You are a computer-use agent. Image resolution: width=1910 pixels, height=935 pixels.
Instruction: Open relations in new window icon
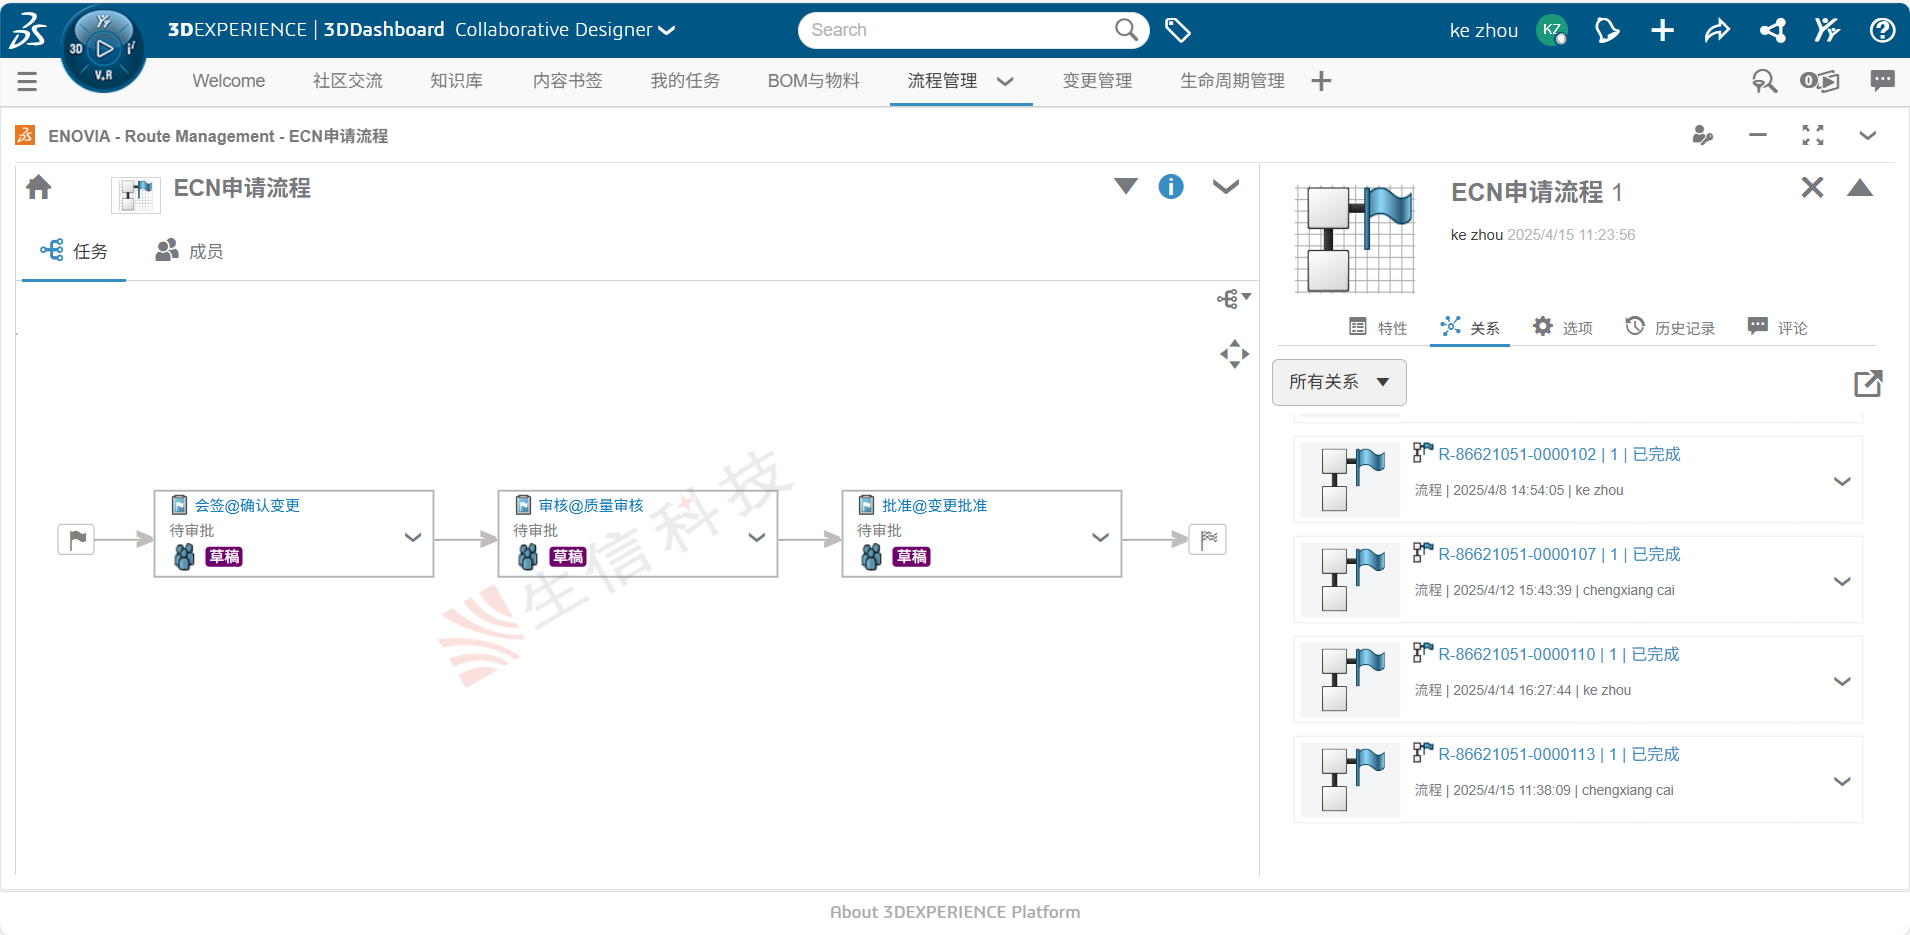[x=1868, y=383]
